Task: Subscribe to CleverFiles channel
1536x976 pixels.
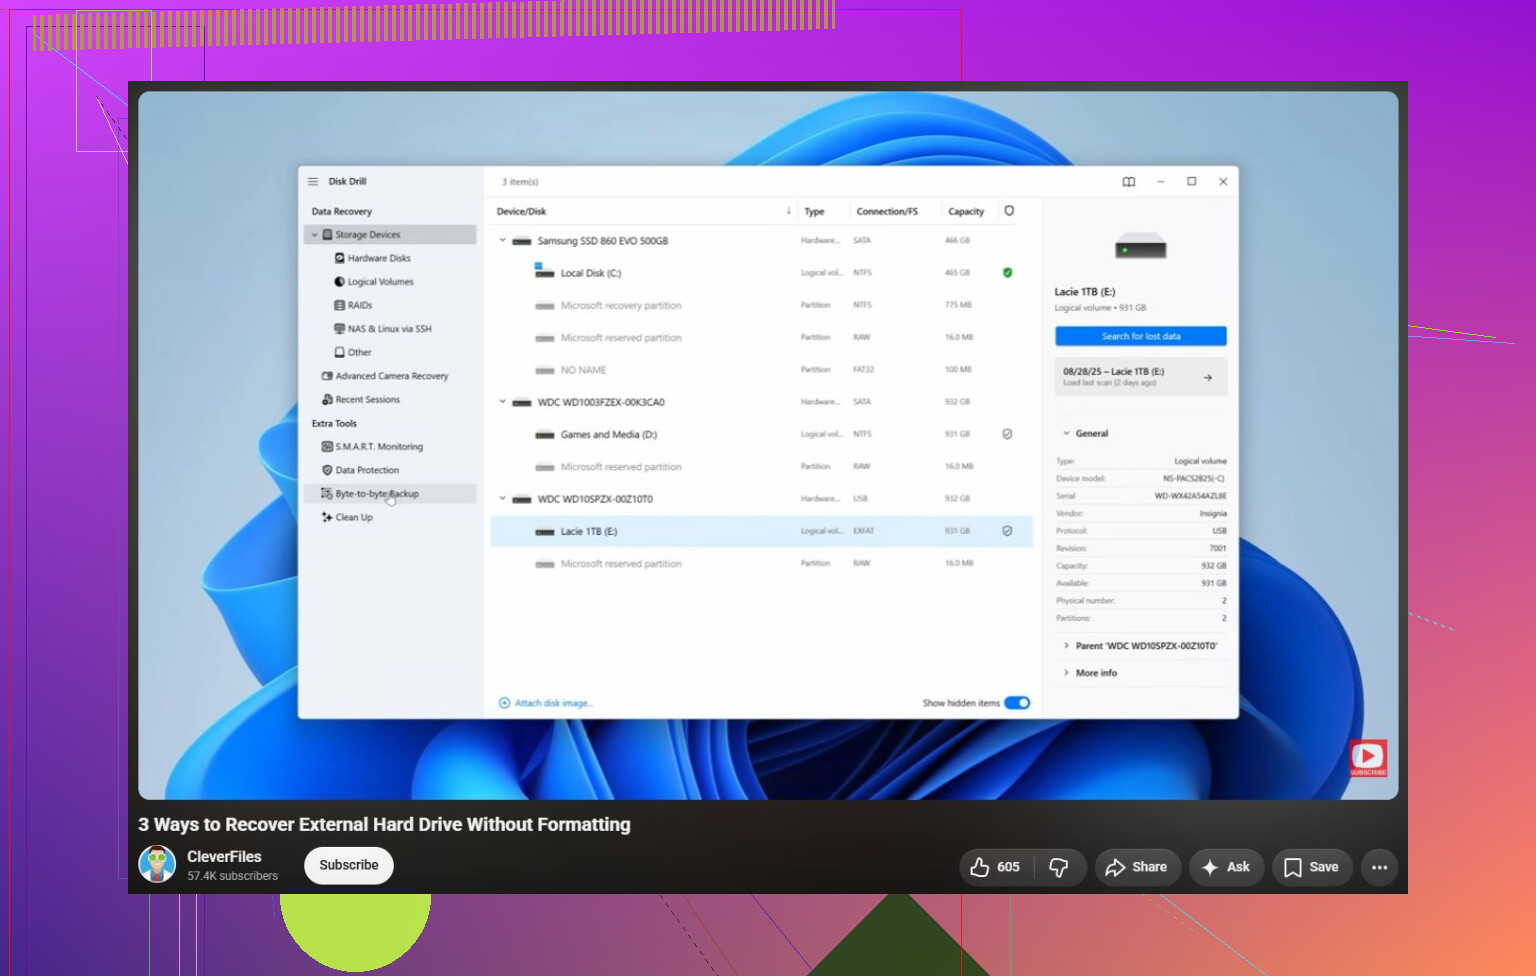Action: pyautogui.click(x=349, y=865)
